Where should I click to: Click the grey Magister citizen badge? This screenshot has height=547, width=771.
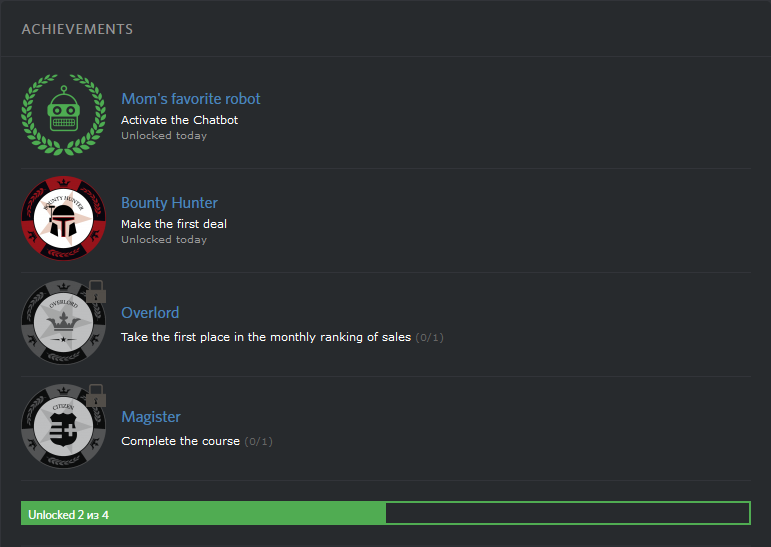[62, 428]
